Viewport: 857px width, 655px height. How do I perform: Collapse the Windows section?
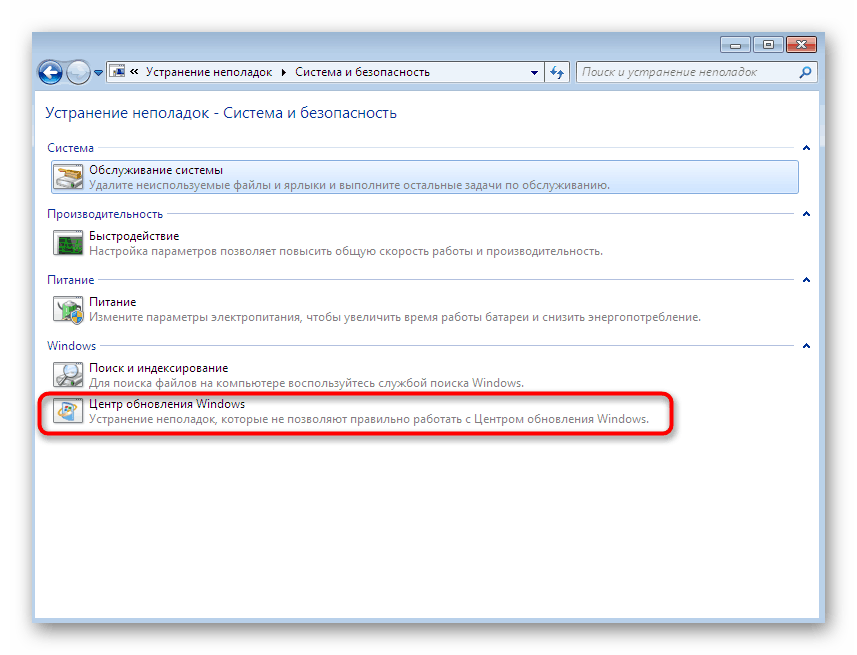pyautogui.click(x=806, y=345)
